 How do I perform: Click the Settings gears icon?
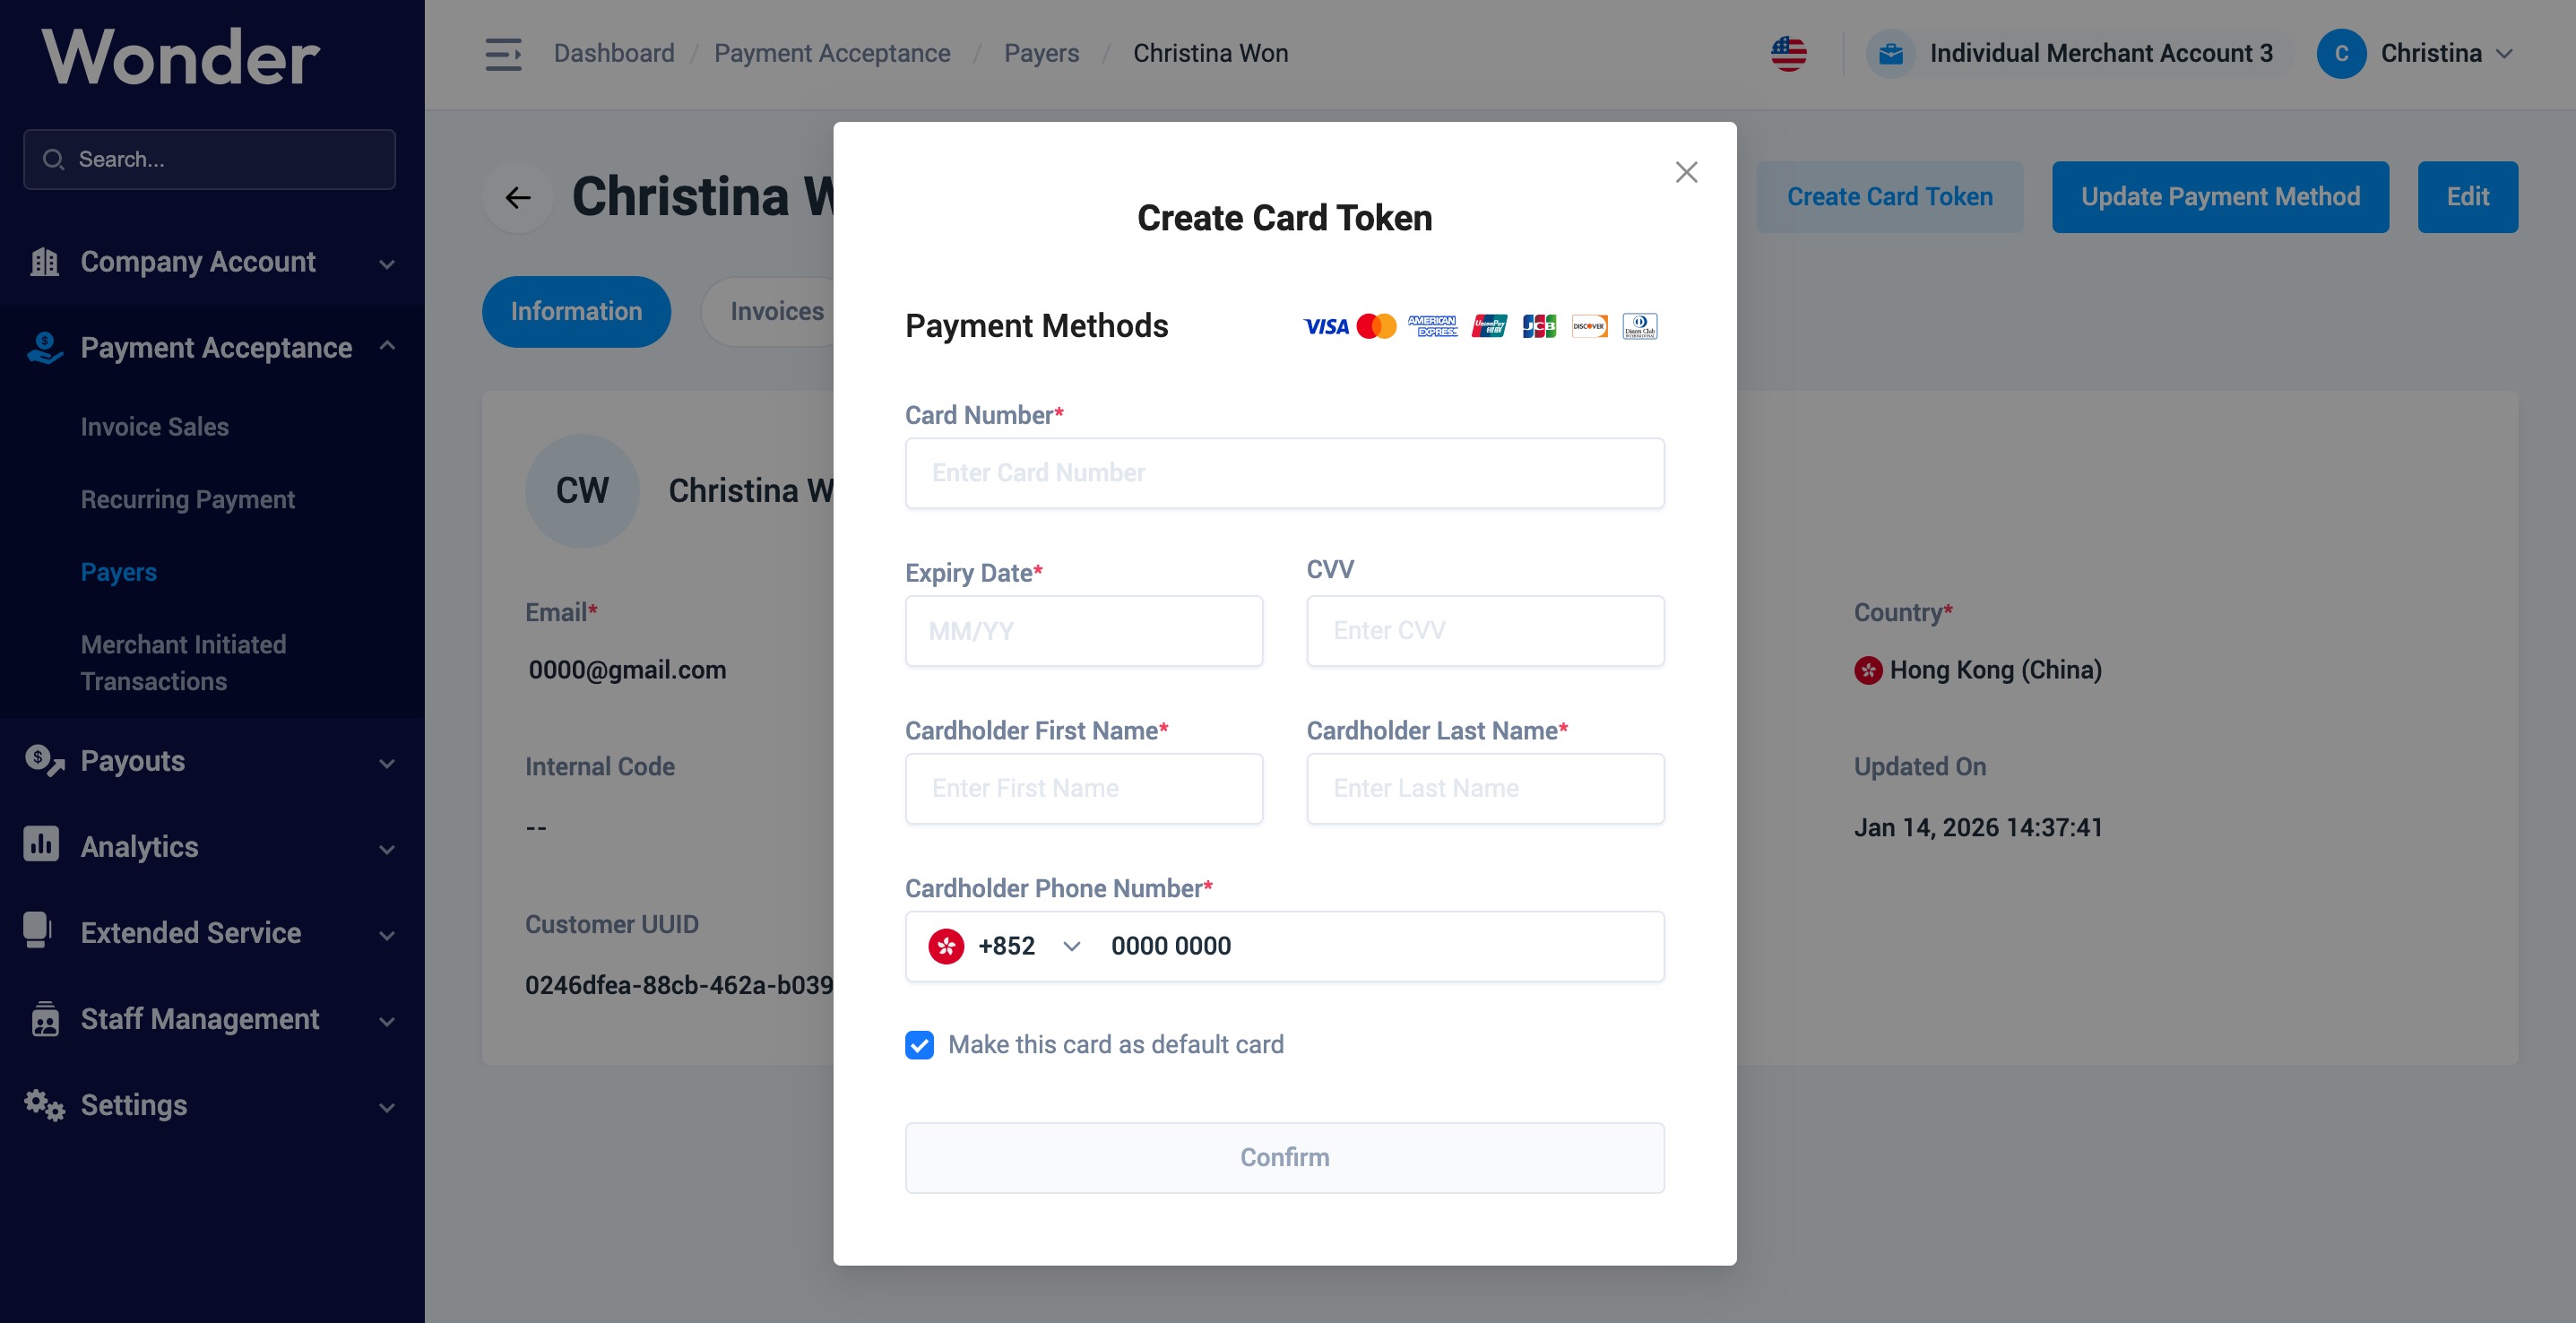pos(44,1104)
